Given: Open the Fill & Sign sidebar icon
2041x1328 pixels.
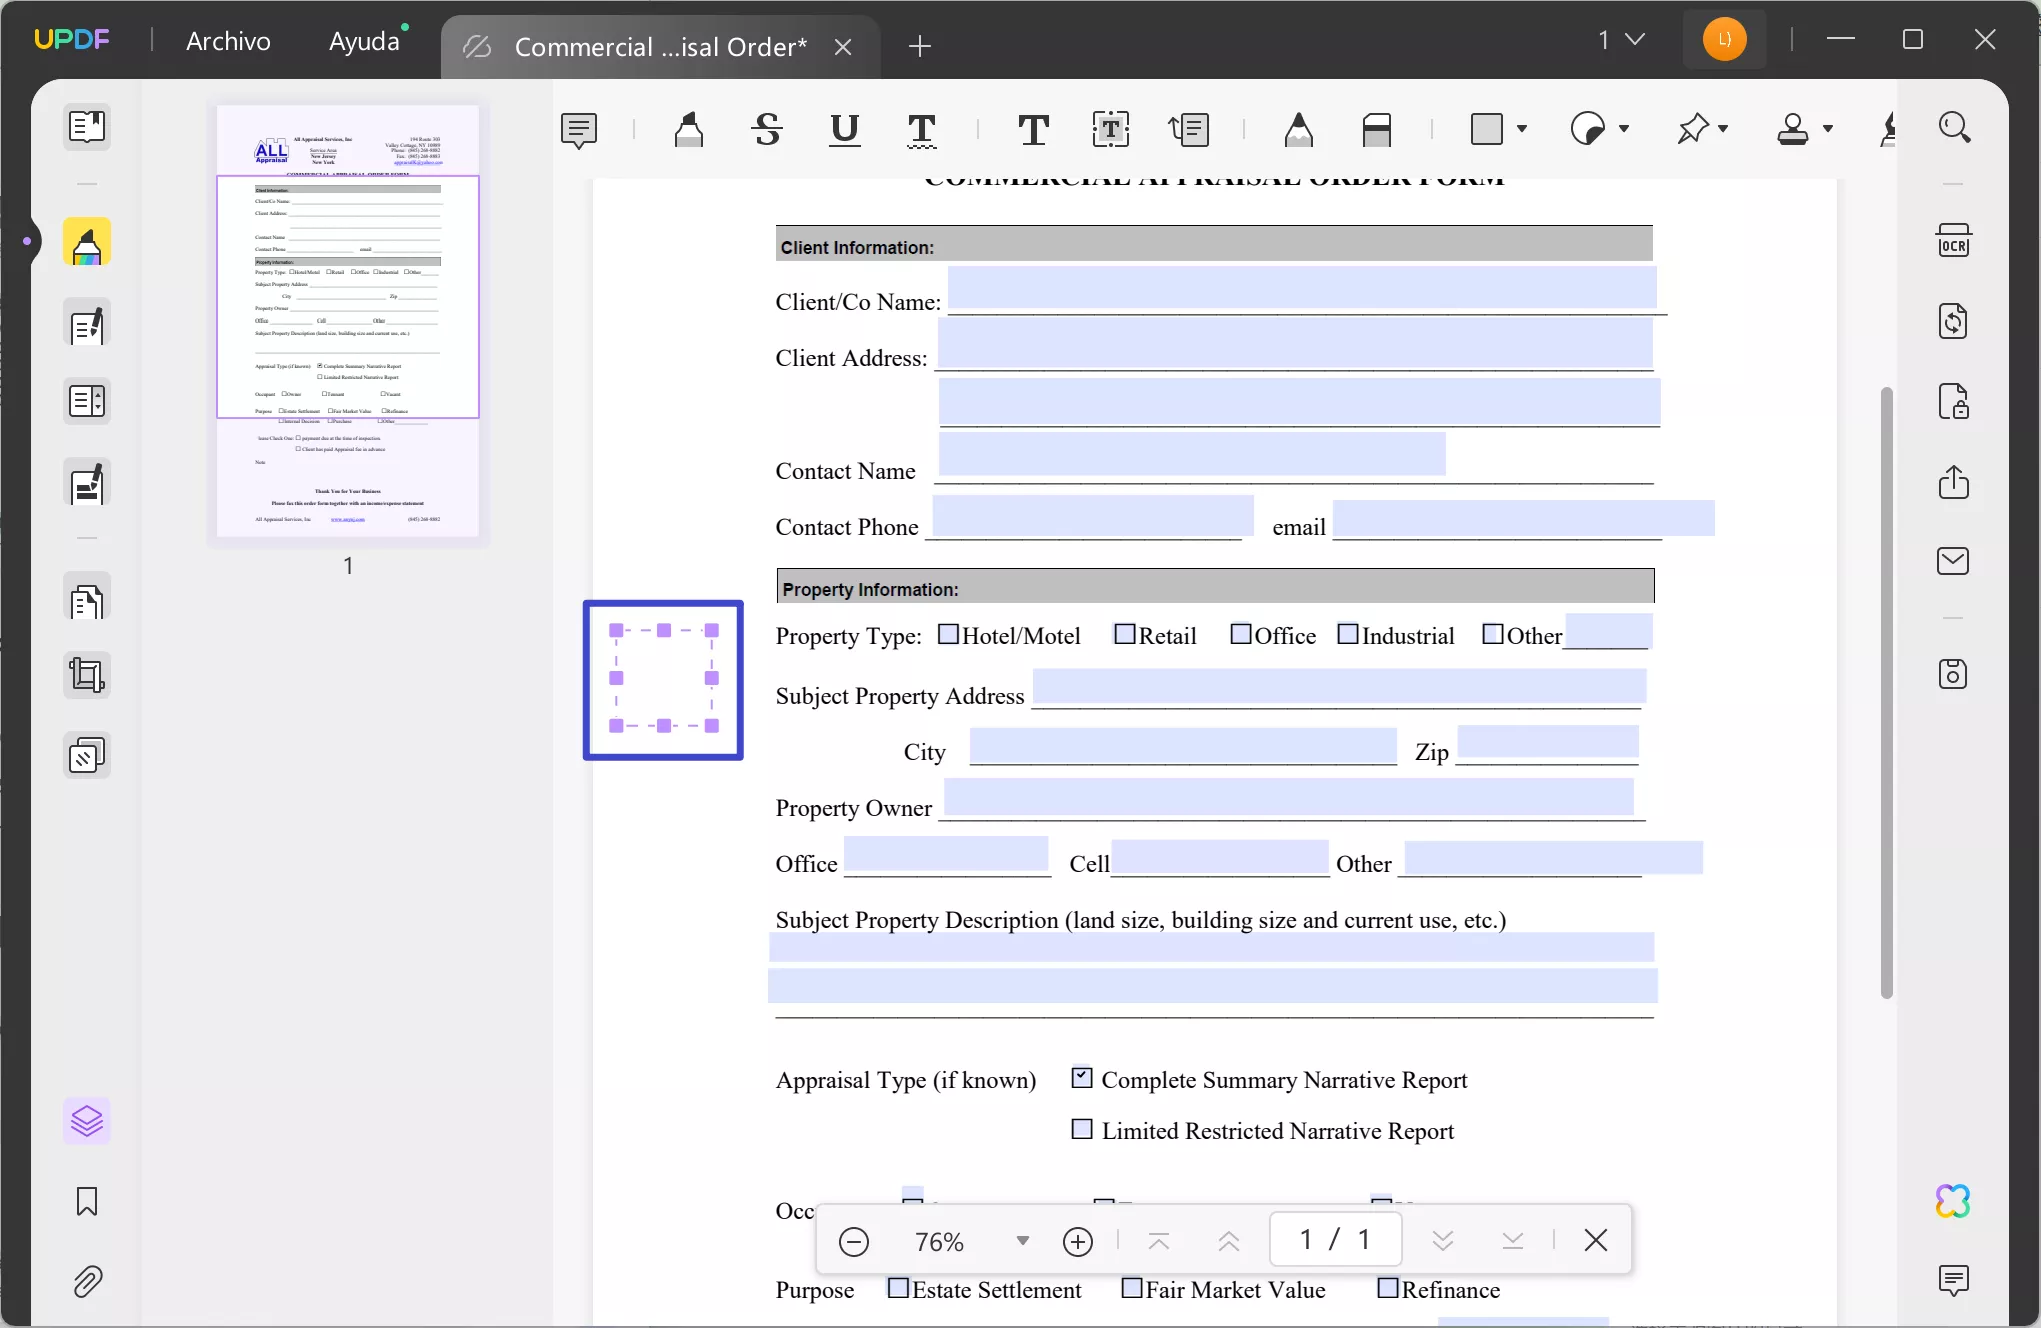Looking at the screenshot, I should tap(87, 484).
